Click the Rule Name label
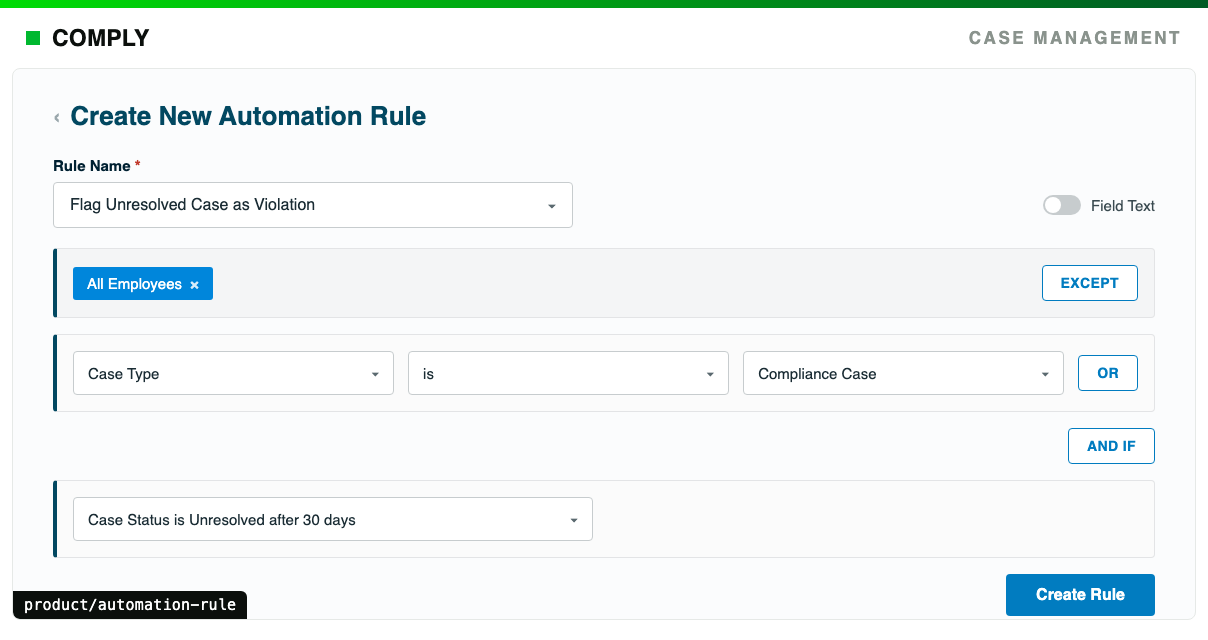 point(92,166)
